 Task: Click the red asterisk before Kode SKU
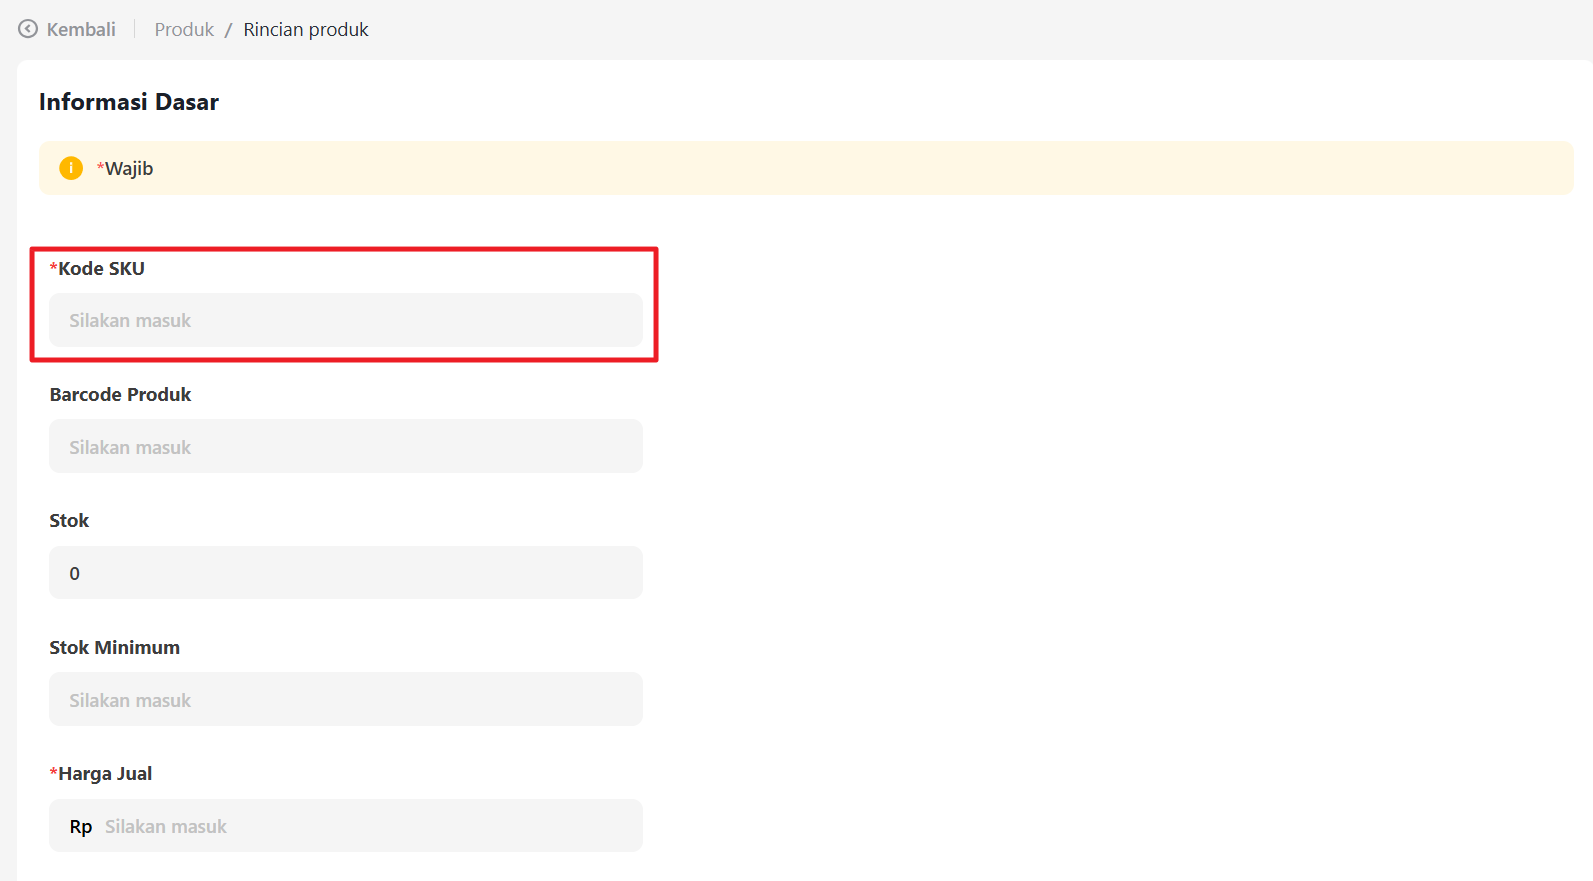pos(54,268)
